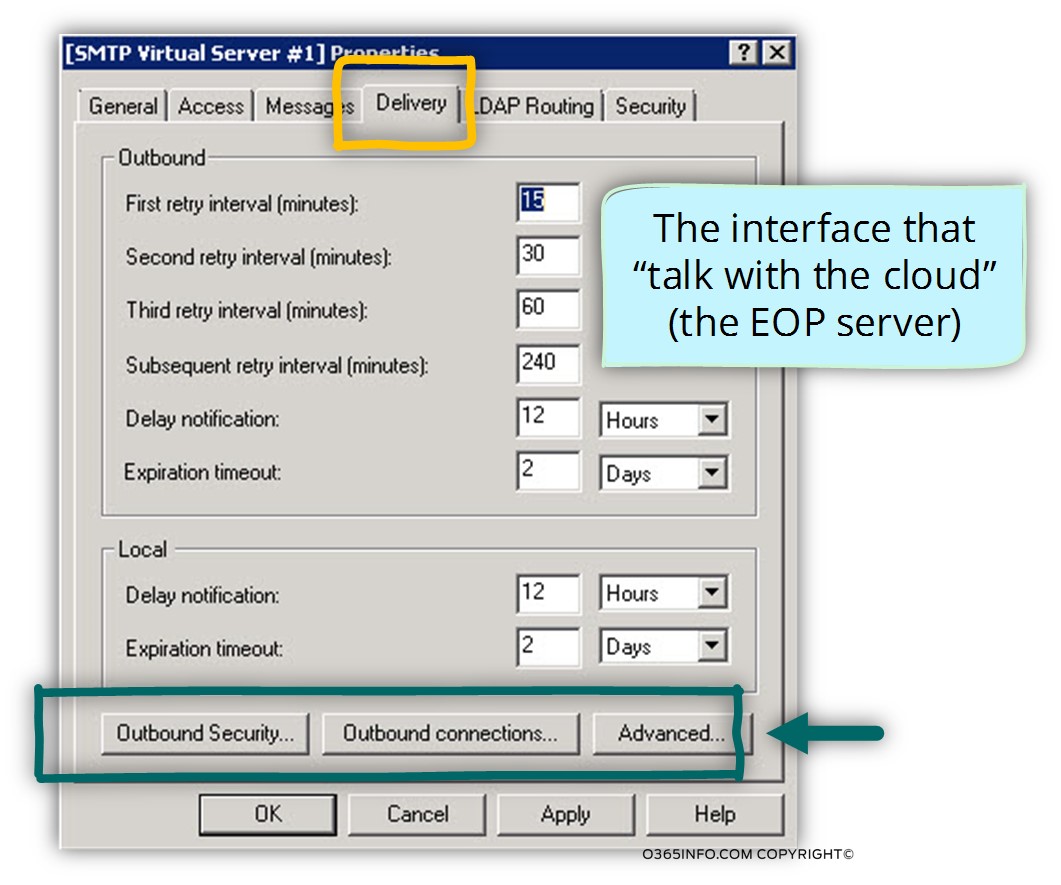Switch to LDAP Routing tab
Screen dimensions: 1061x885
pyautogui.click(x=533, y=106)
